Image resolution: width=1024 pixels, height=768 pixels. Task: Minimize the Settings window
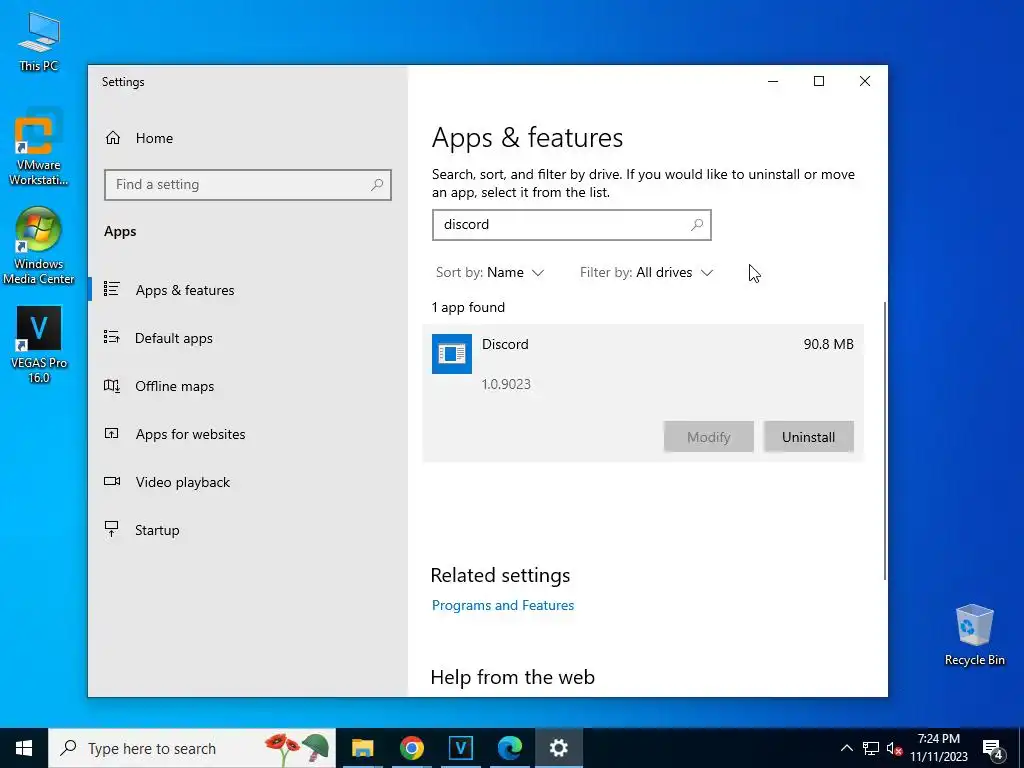click(773, 81)
